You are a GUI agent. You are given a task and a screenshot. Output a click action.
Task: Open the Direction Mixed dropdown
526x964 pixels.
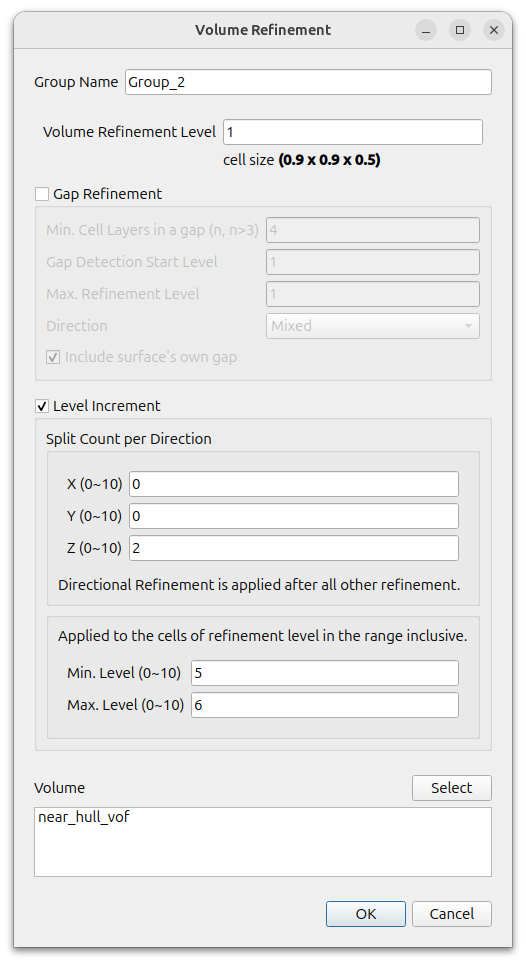372,326
